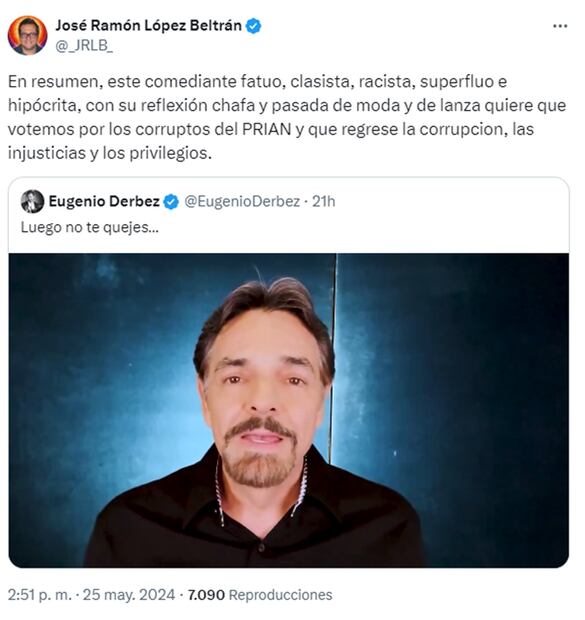585x620 pixels.
Task: Click the blue verified badge next to Beltrán
Action: (x=254, y=26)
